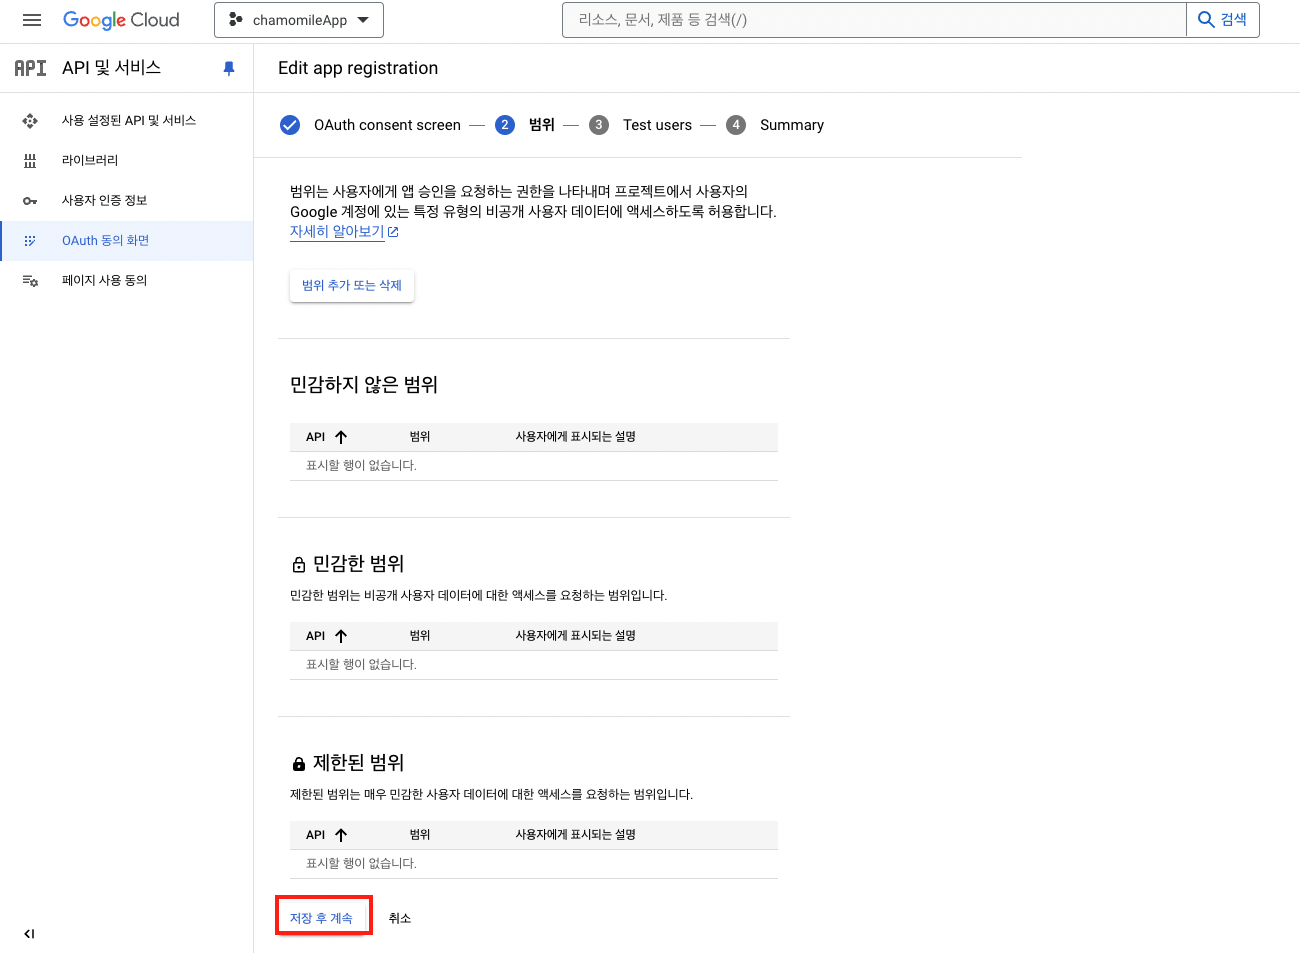Viewport: 1300px width, 953px height.
Task: Open the 자세히 알아보기 link
Action: 338,231
